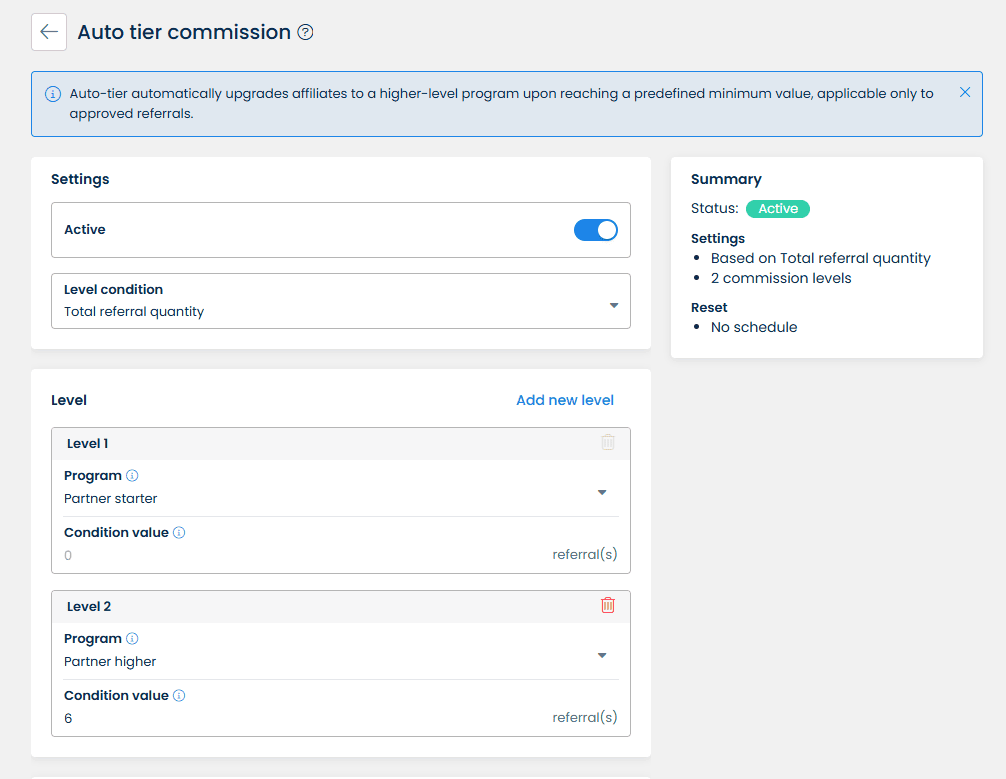Open the Level condition dropdown
1006x779 pixels.
(x=340, y=301)
